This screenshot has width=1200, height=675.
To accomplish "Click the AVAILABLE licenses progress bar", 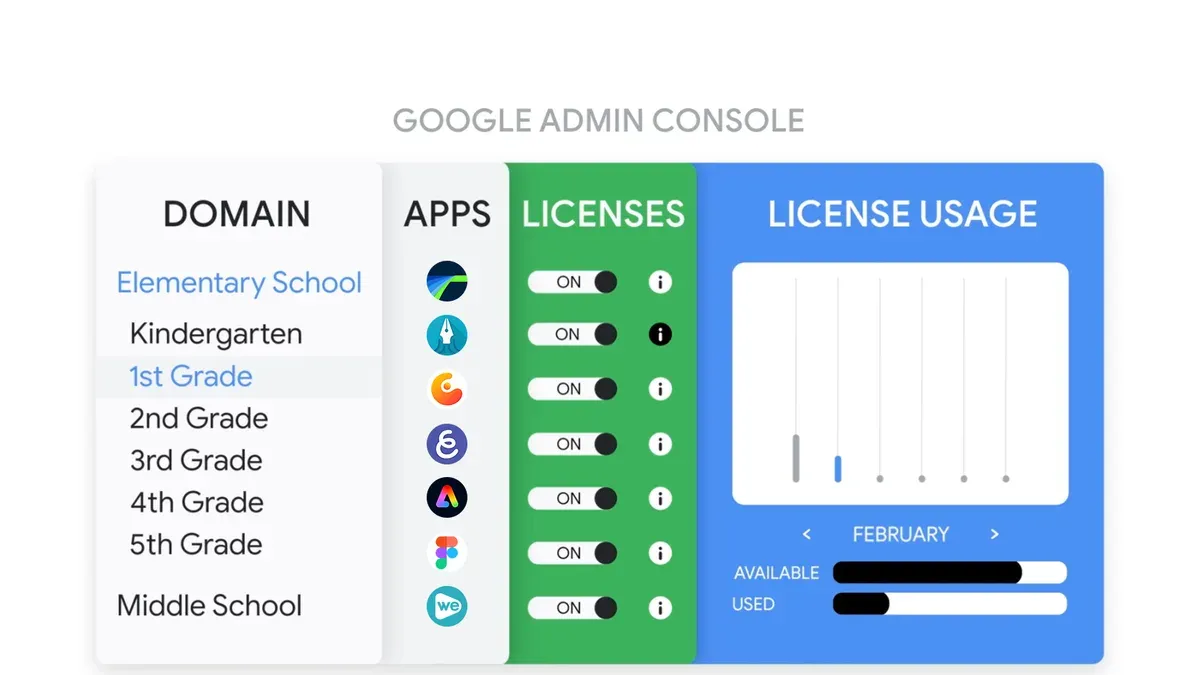I will click(x=950, y=573).
